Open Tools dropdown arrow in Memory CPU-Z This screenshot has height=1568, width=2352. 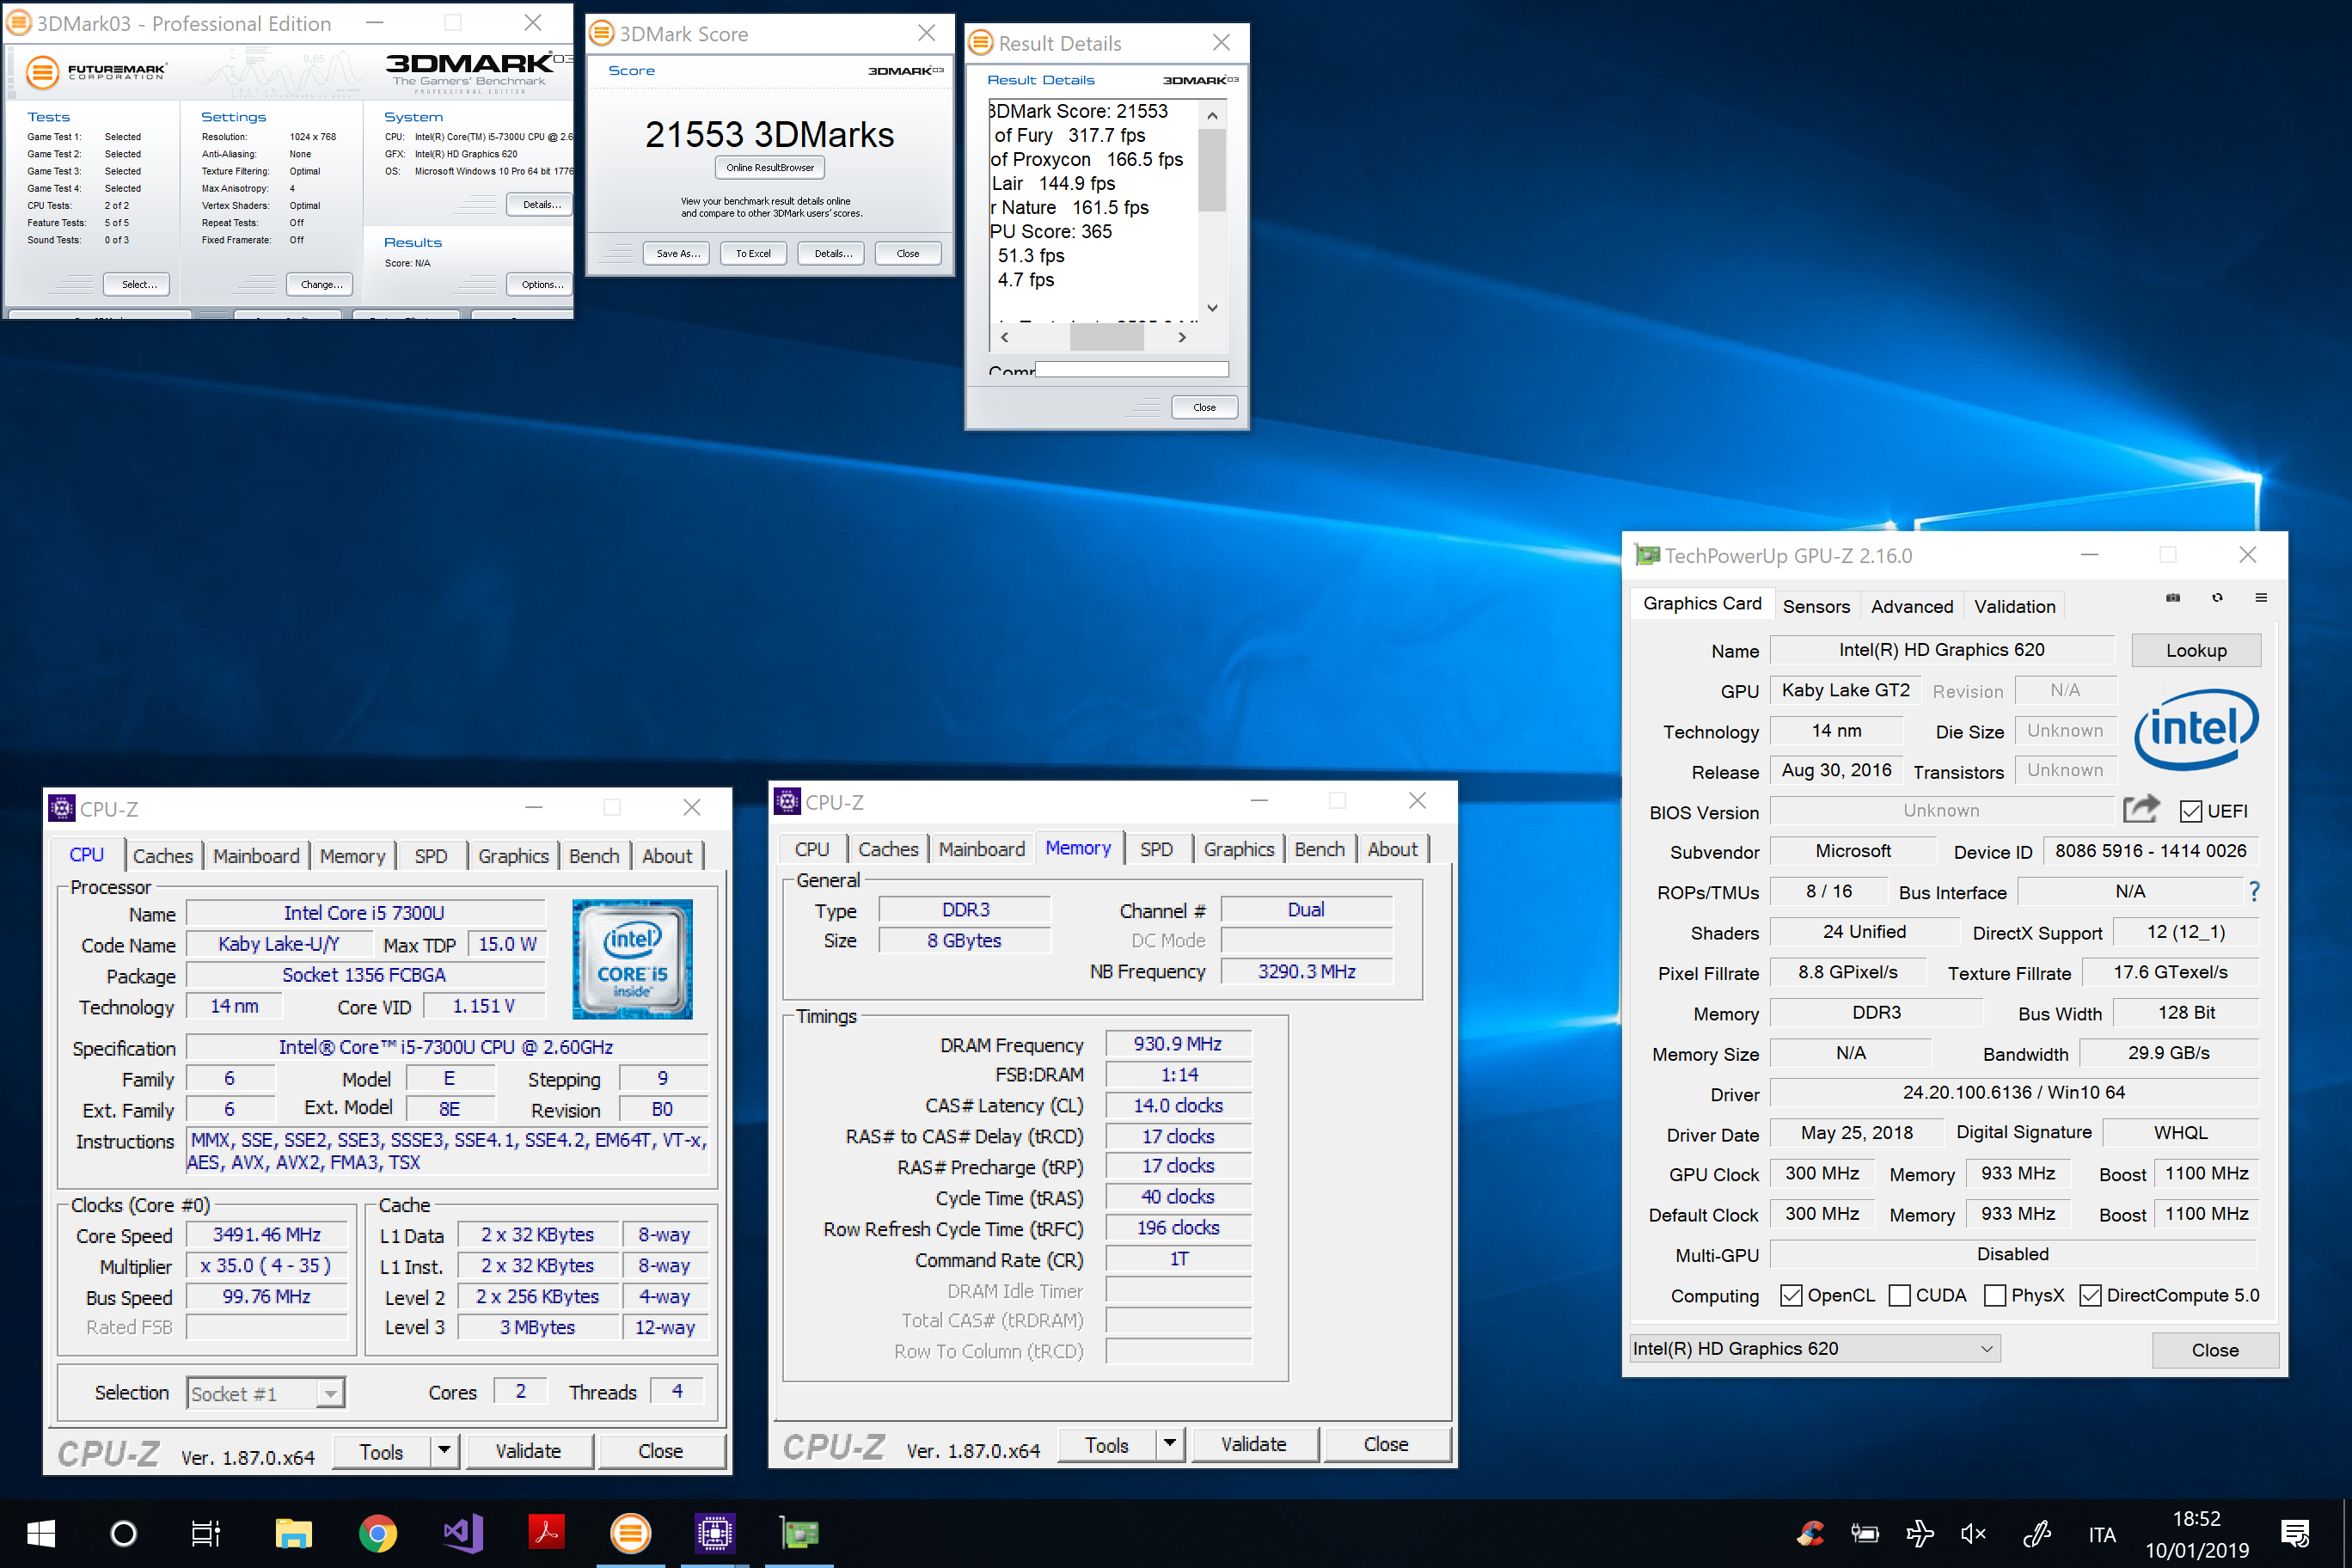pyautogui.click(x=1169, y=1444)
